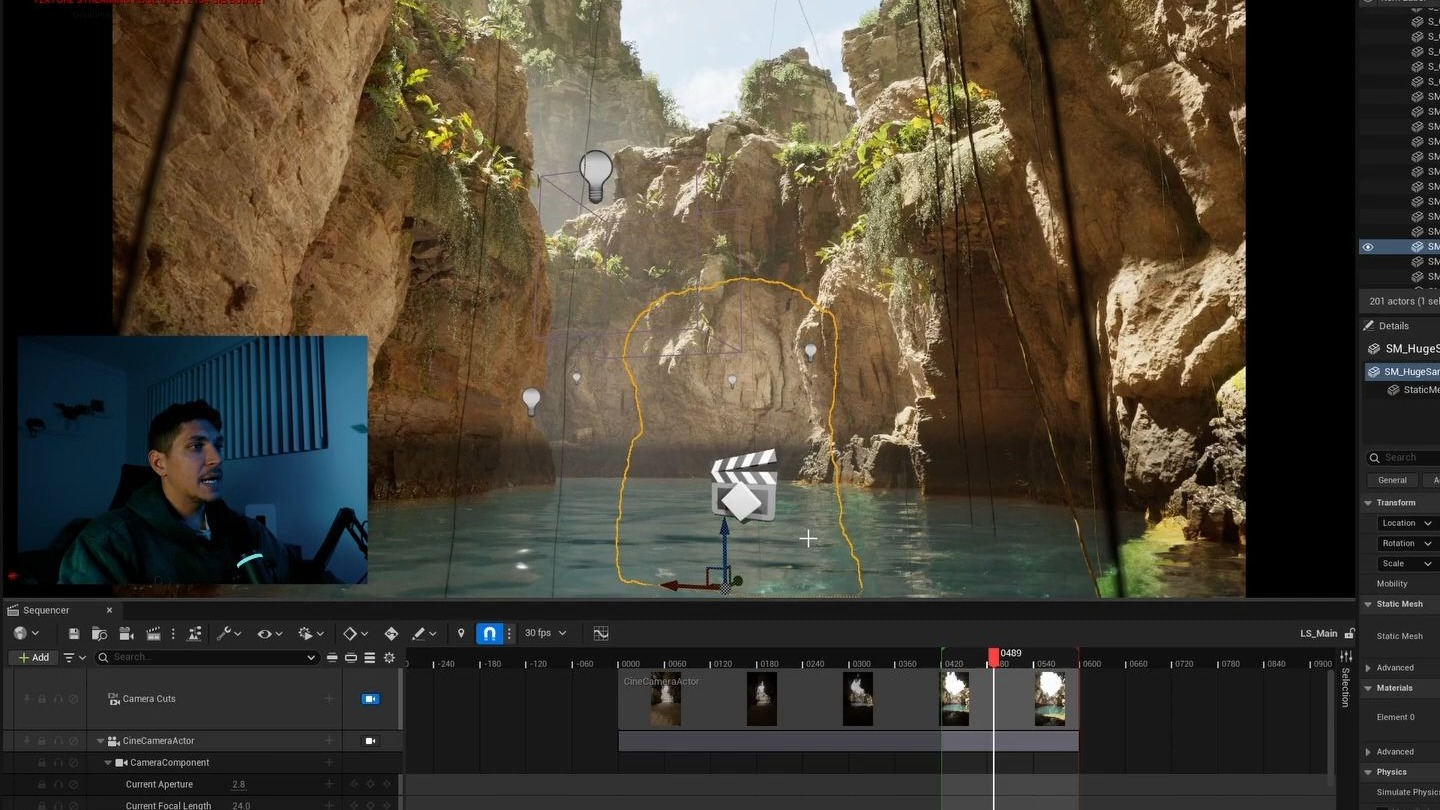Toggle visibility eye of selected outliner actor
1440x810 pixels.
click(x=1368, y=247)
